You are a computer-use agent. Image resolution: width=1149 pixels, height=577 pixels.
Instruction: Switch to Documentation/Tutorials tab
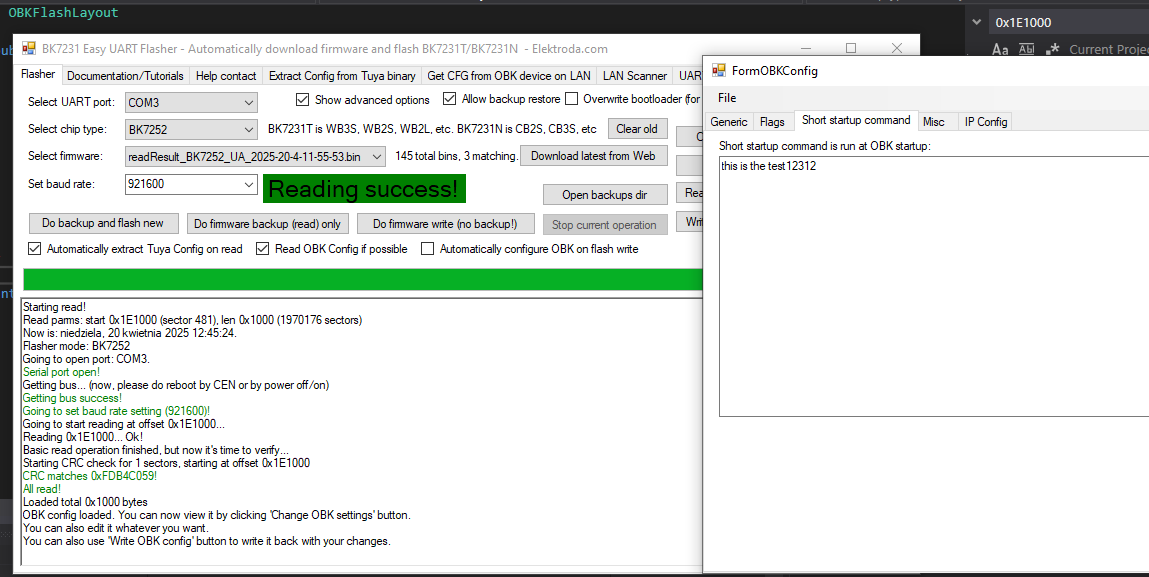[x=125, y=76]
